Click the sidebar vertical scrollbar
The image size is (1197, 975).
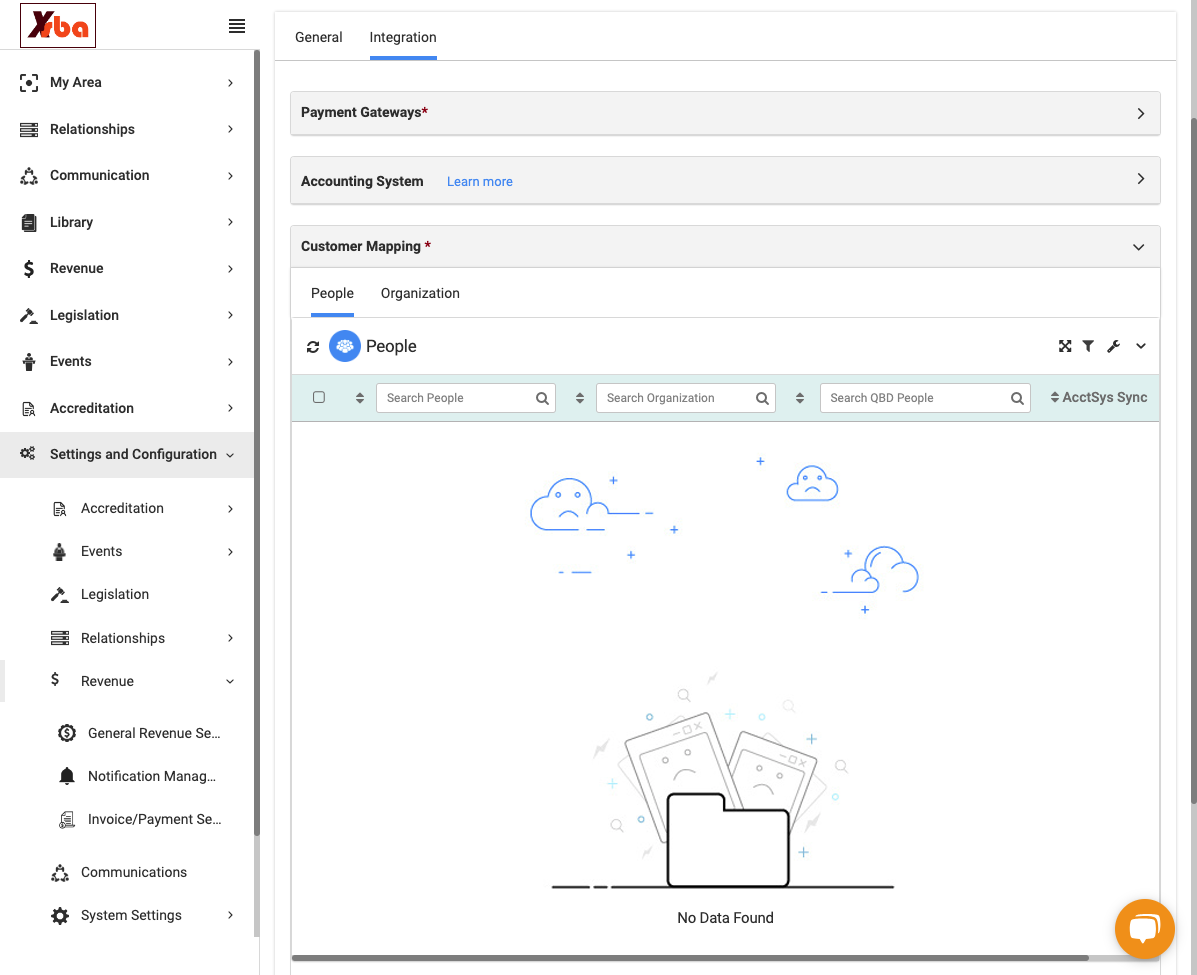point(256,443)
